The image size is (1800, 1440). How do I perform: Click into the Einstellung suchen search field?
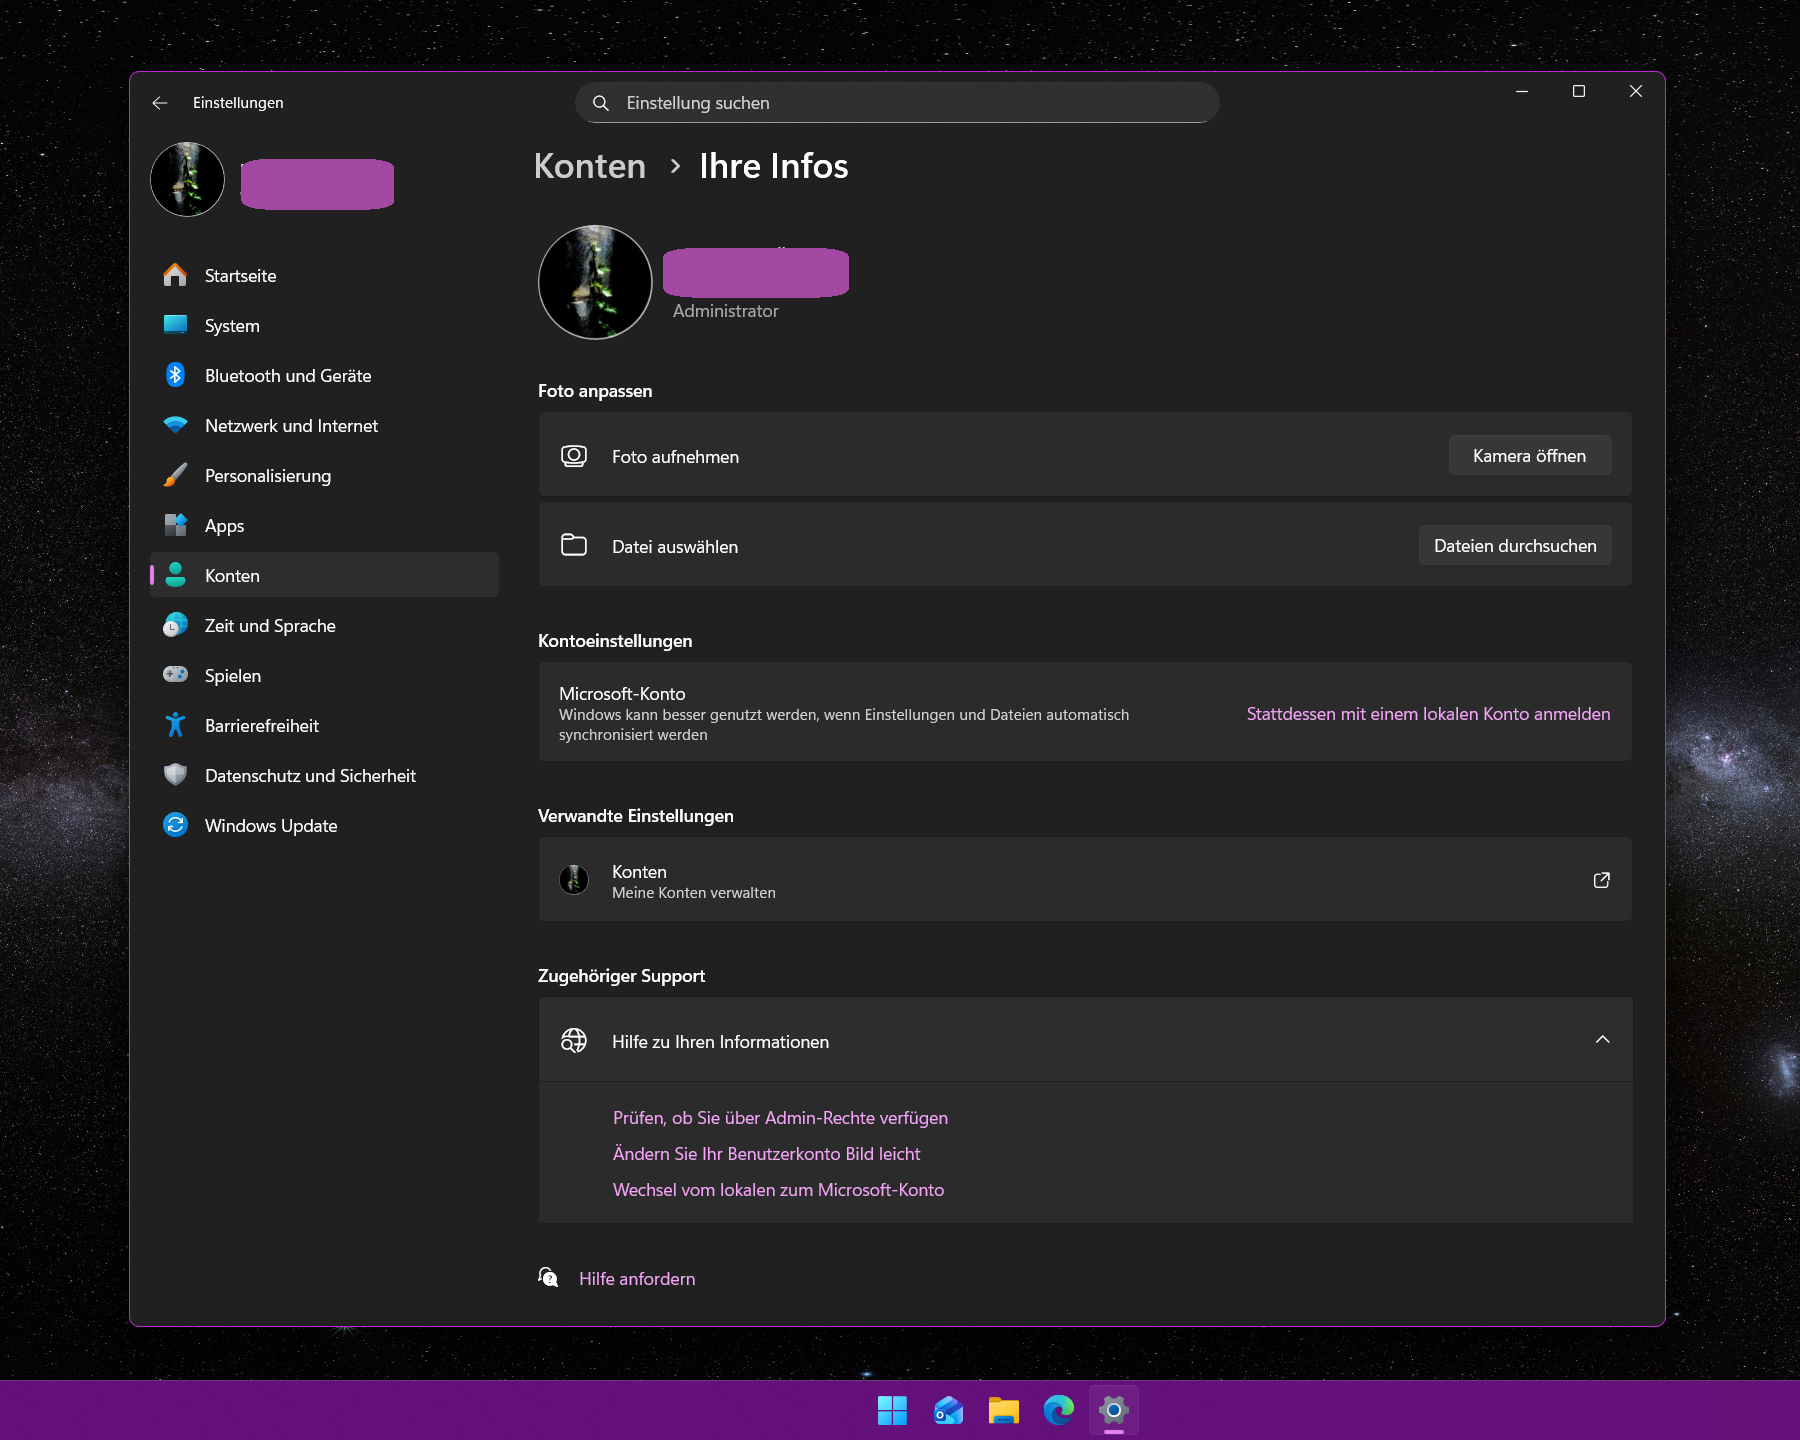pos(896,102)
